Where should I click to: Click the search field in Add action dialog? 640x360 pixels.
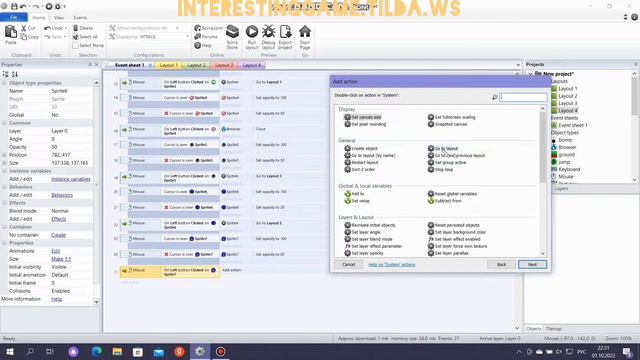pos(523,97)
